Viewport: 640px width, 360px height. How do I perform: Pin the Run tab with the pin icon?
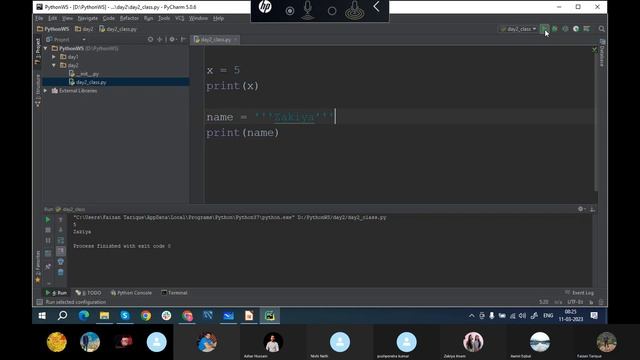coord(48,266)
